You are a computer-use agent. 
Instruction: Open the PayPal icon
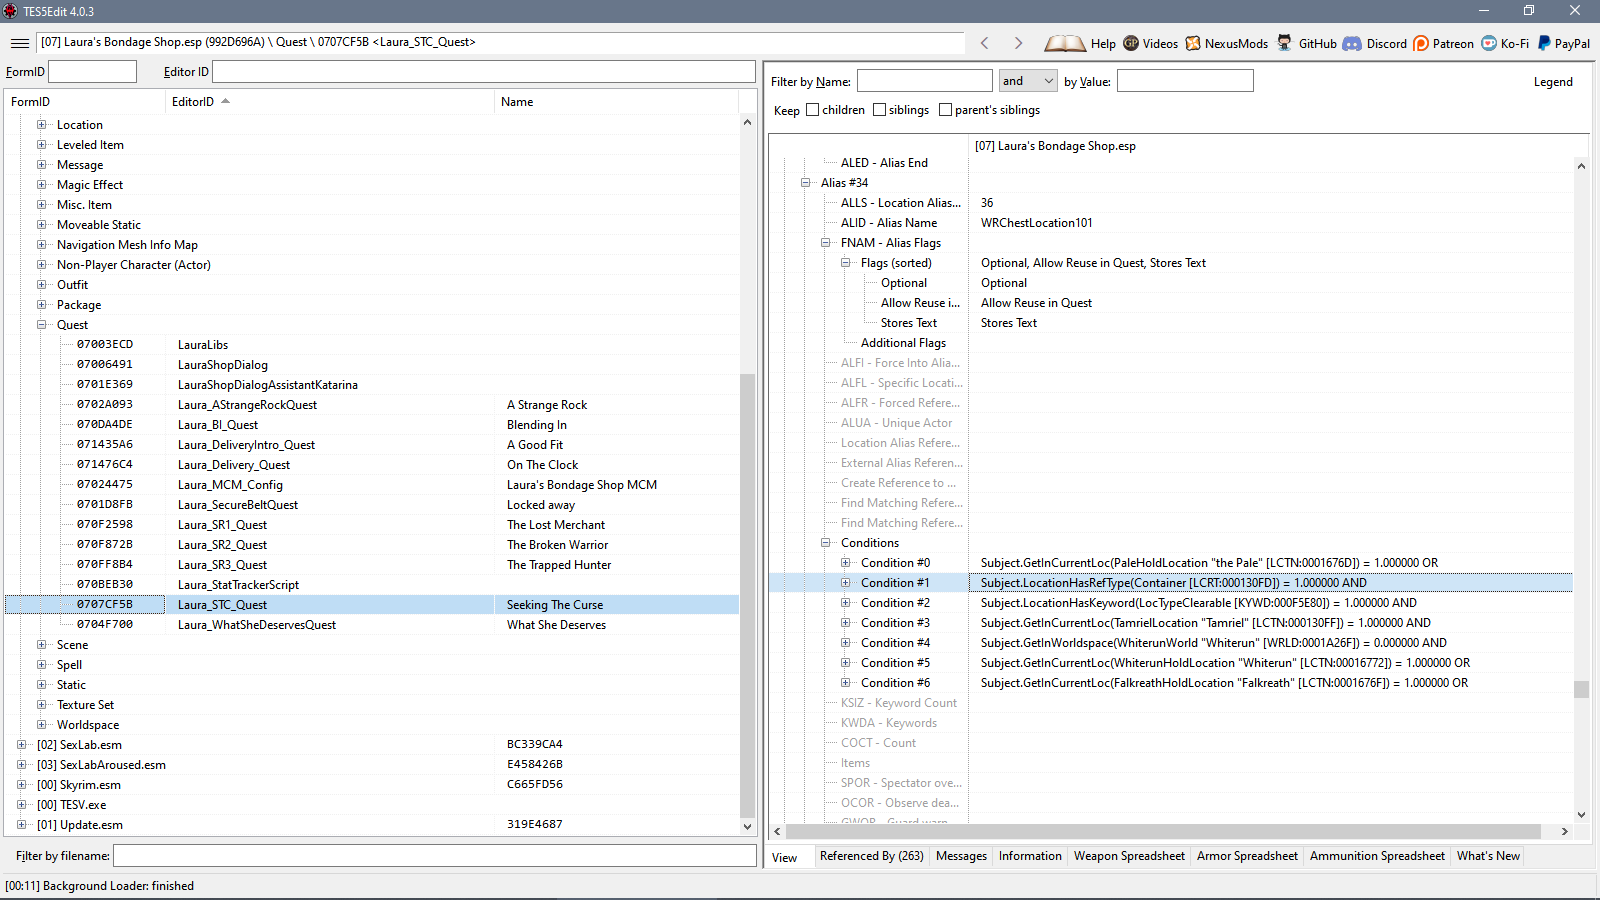(x=1544, y=43)
